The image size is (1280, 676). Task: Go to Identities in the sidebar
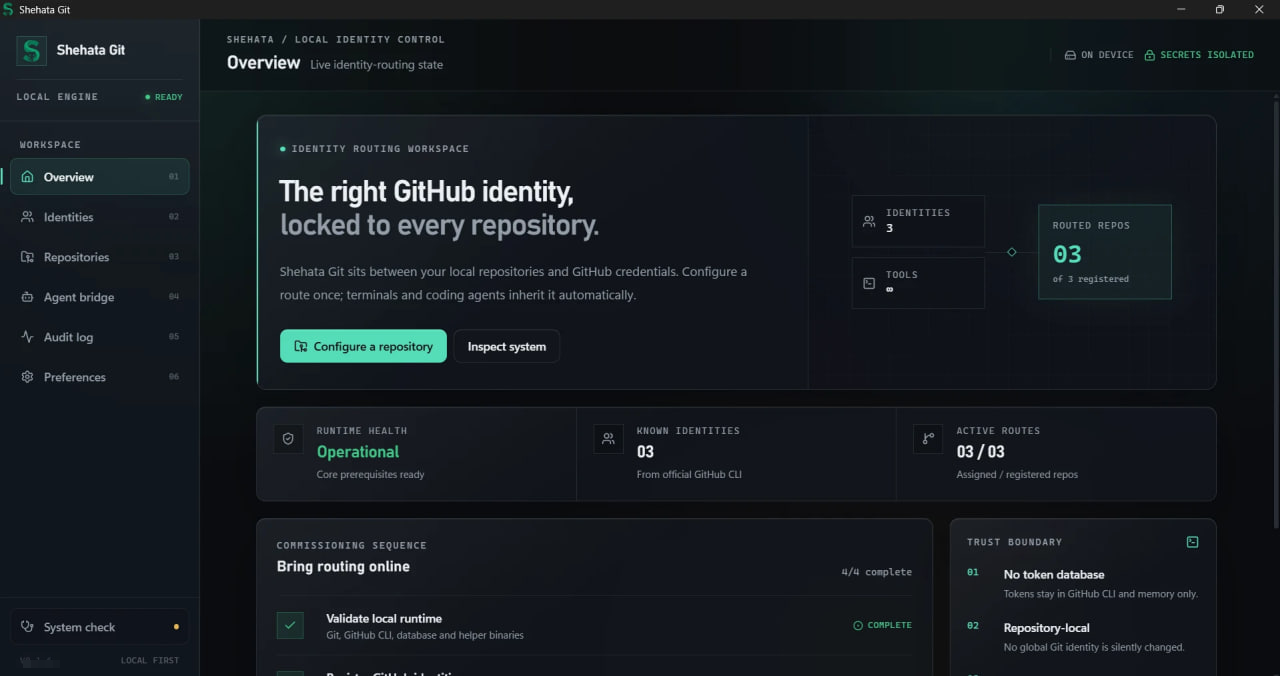tap(100, 217)
